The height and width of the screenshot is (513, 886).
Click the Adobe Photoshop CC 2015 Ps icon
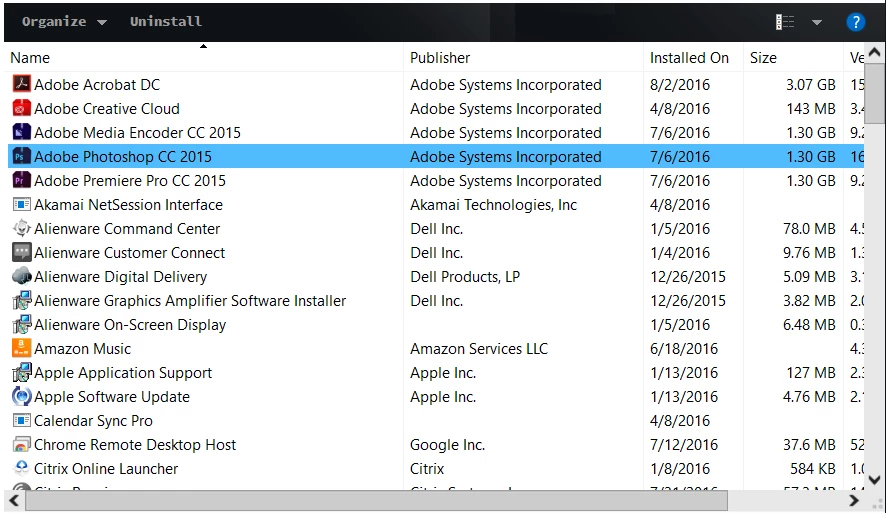(21, 156)
